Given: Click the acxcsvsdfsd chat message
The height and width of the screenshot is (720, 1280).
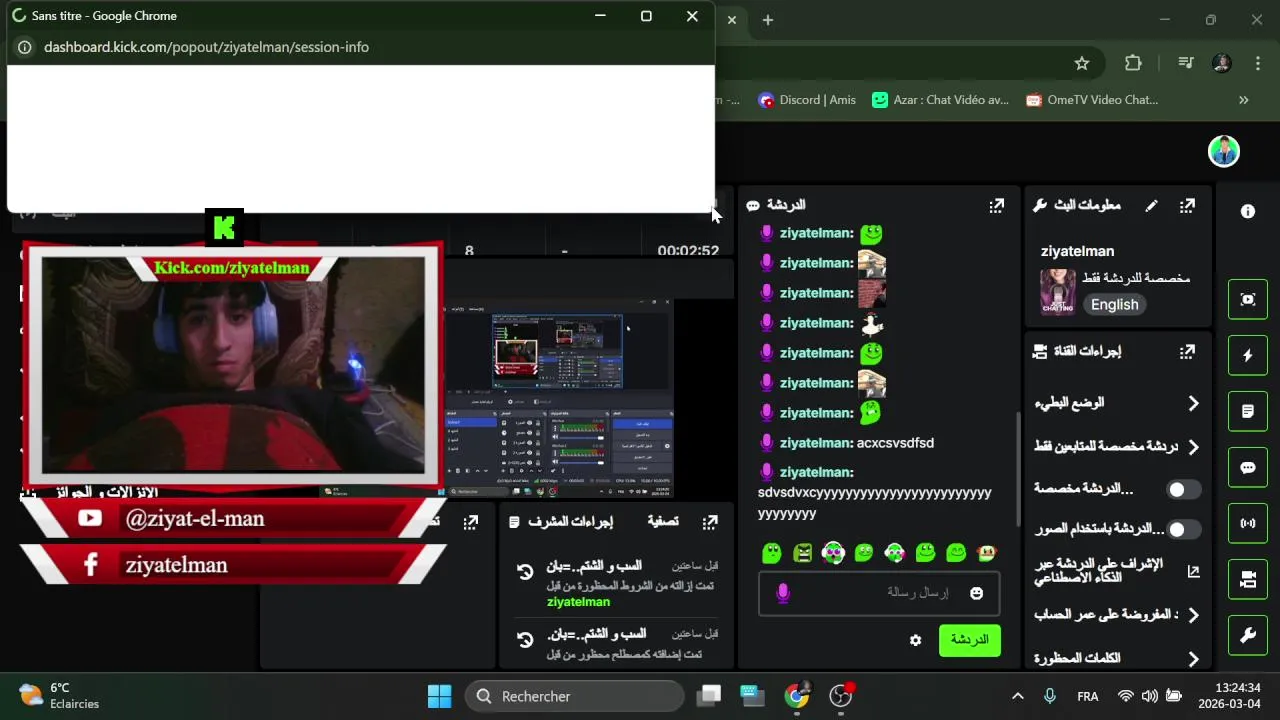Looking at the screenshot, I should pyautogui.click(x=895, y=443).
